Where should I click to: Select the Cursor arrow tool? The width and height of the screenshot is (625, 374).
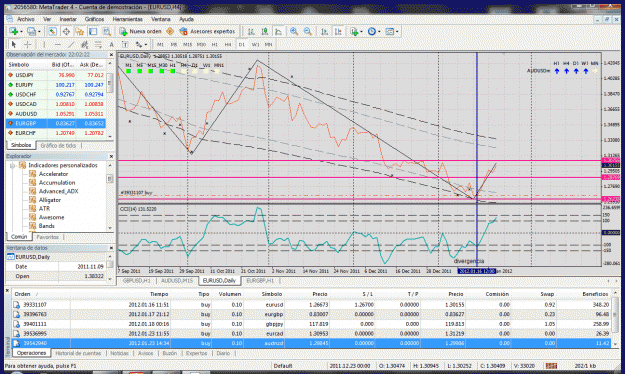[x=14, y=44]
